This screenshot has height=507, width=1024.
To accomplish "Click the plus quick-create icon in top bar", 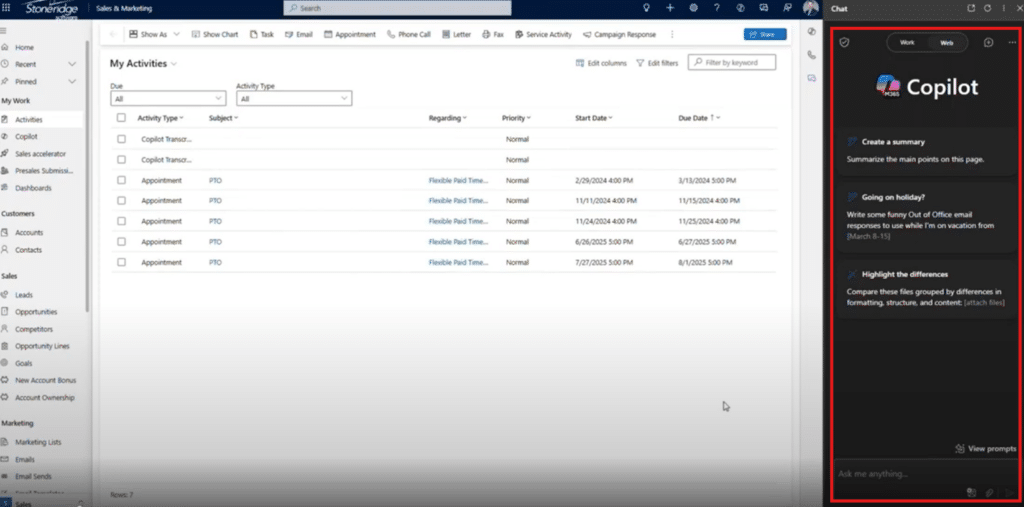I will [x=670, y=8].
